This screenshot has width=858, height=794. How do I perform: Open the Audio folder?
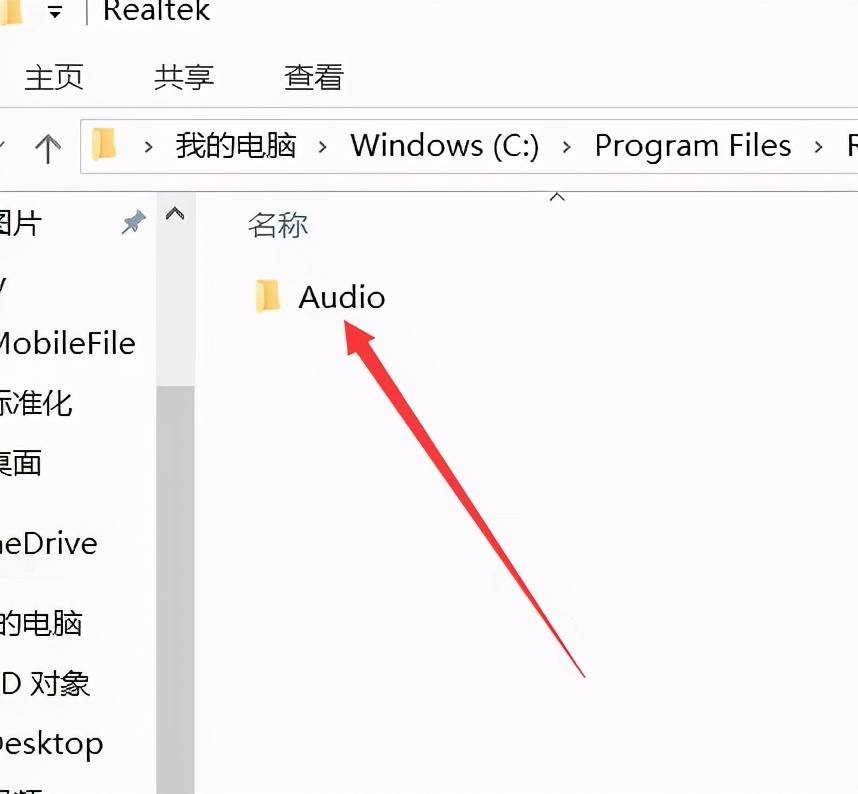tap(340, 297)
